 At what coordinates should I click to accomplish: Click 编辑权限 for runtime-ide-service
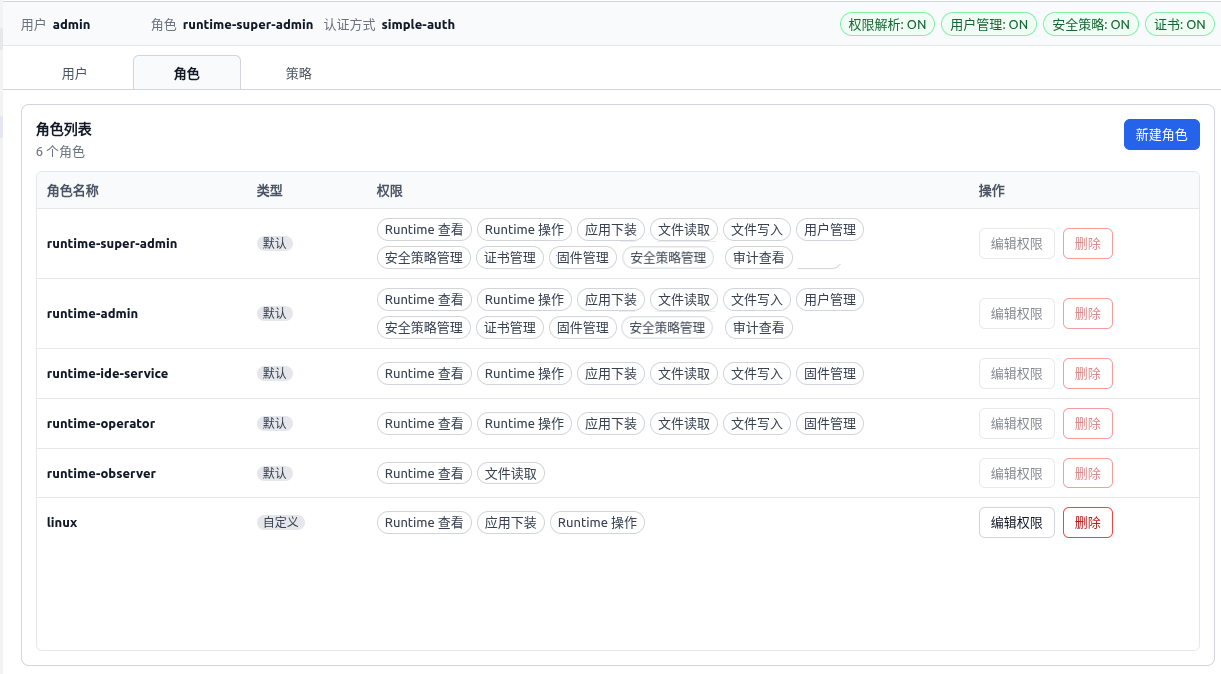(x=1016, y=374)
